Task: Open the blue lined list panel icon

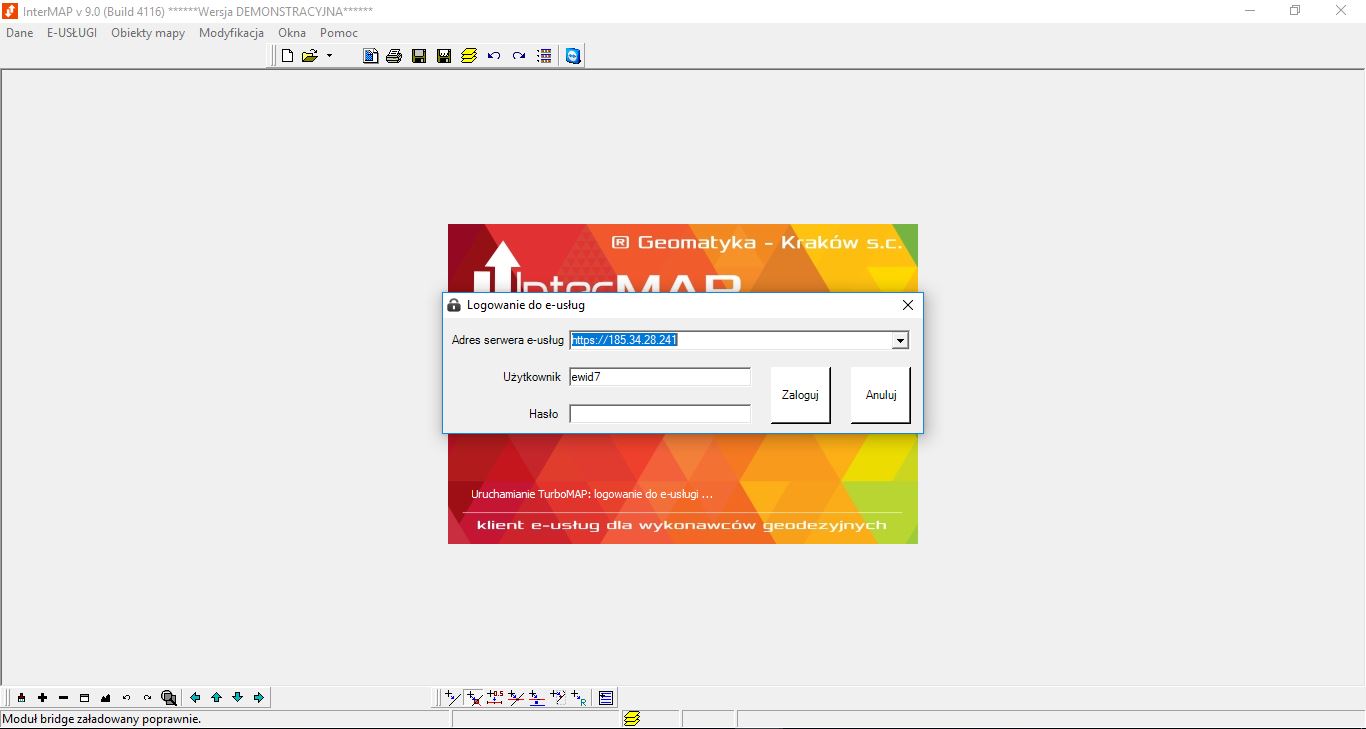Action: pyautogui.click(x=606, y=697)
